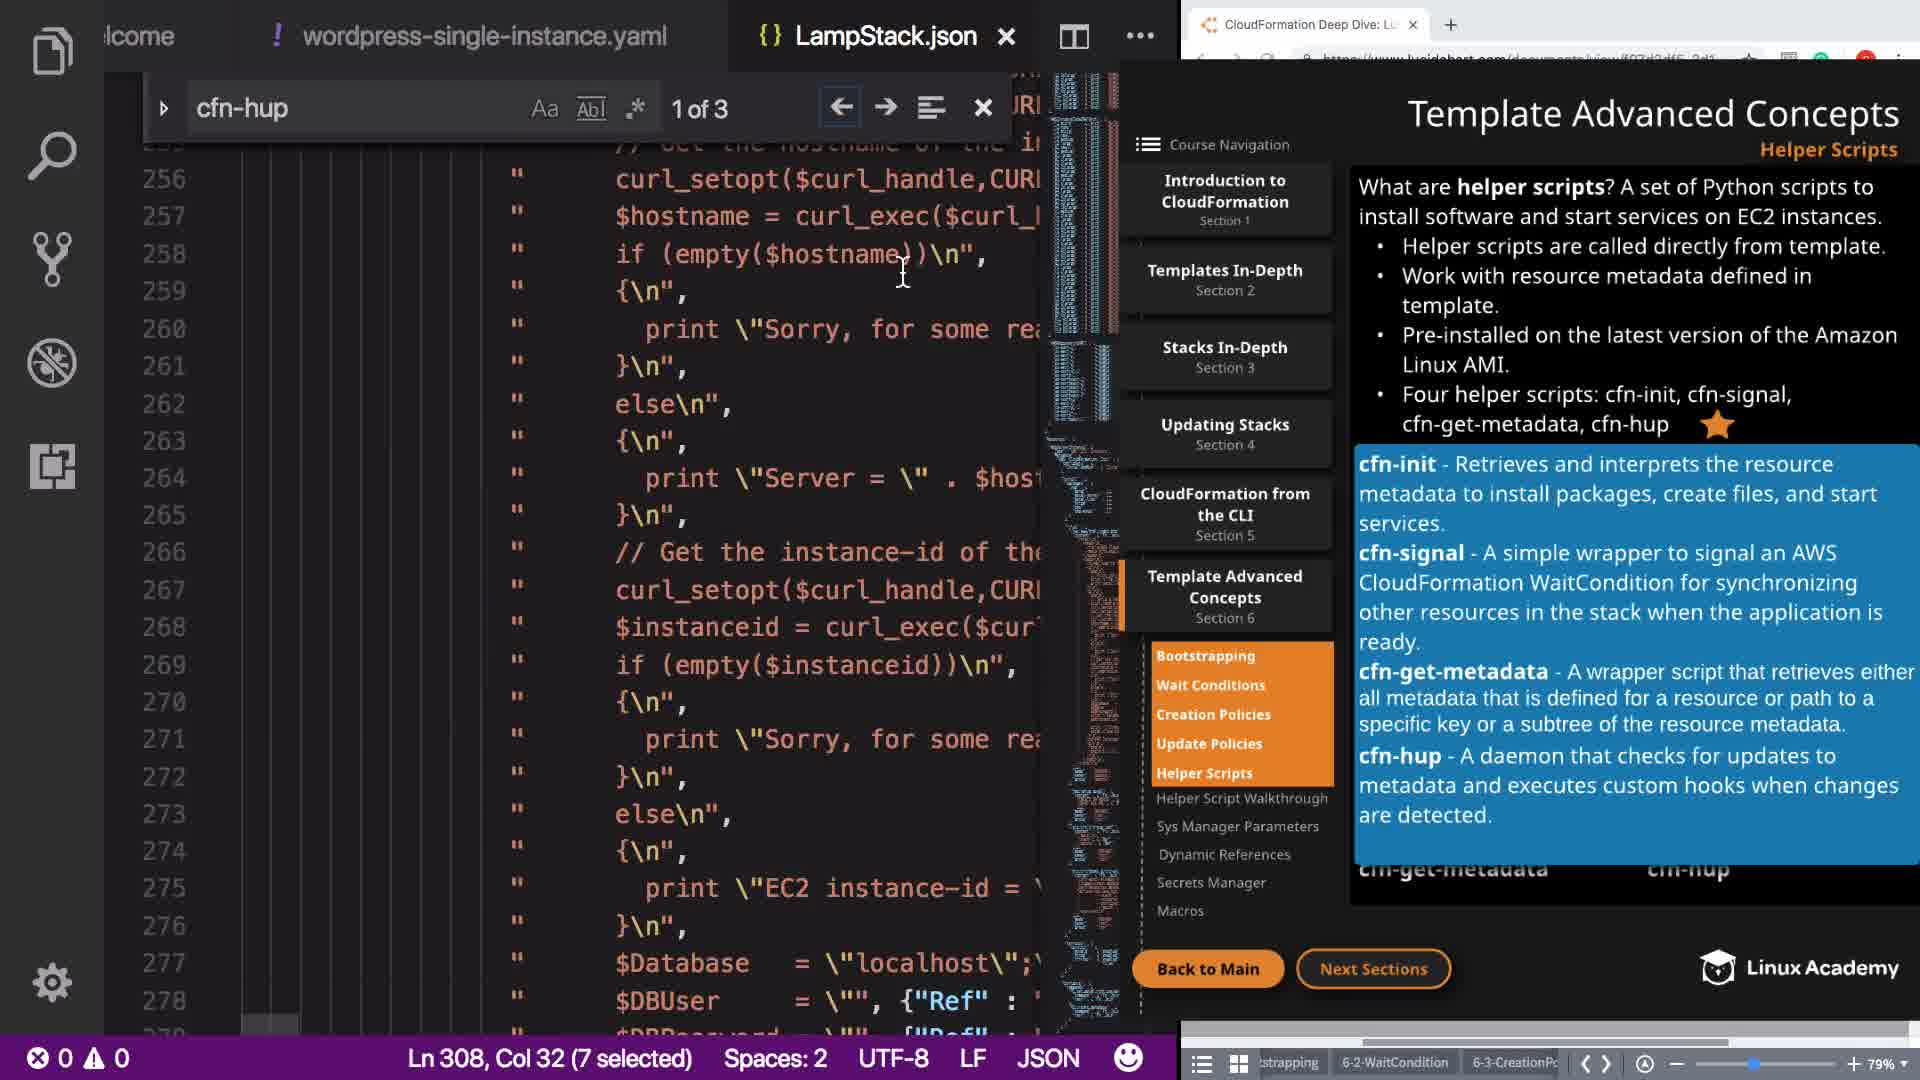Open the Source Control icon
This screenshot has height=1080, width=1920.
[x=52, y=259]
